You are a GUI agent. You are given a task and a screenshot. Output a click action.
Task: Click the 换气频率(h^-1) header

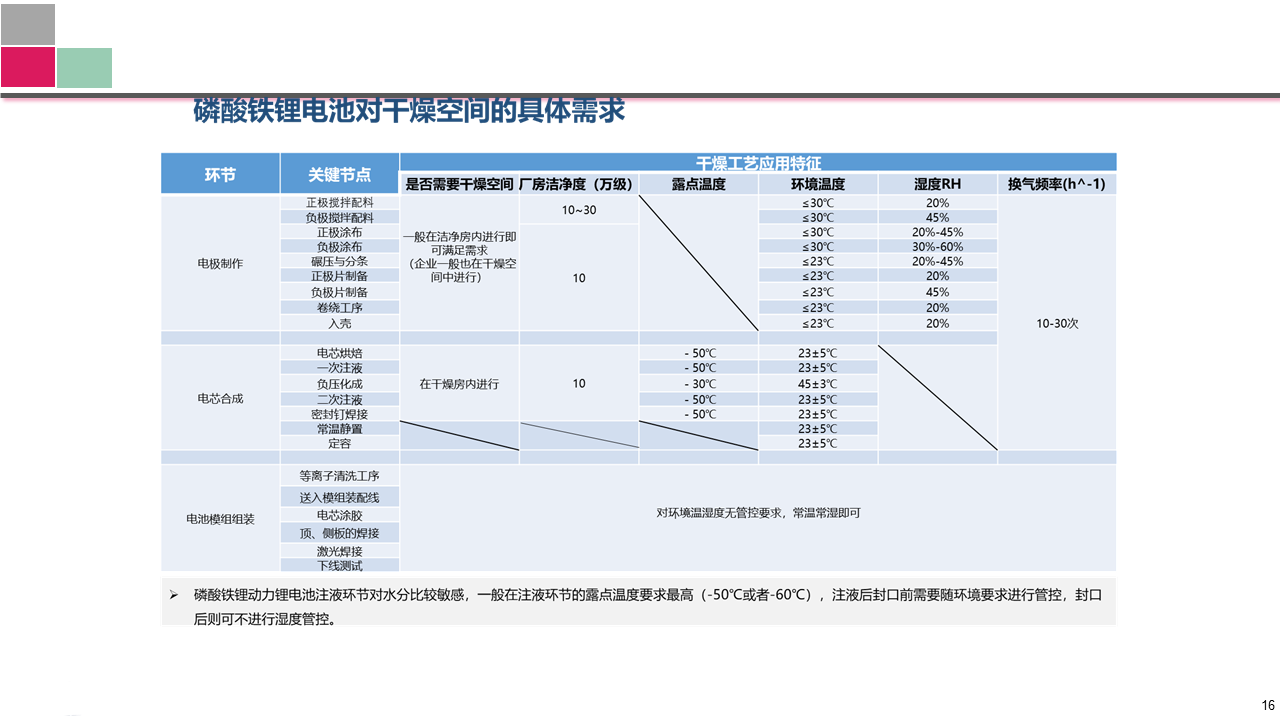pyautogui.click(x=1057, y=184)
